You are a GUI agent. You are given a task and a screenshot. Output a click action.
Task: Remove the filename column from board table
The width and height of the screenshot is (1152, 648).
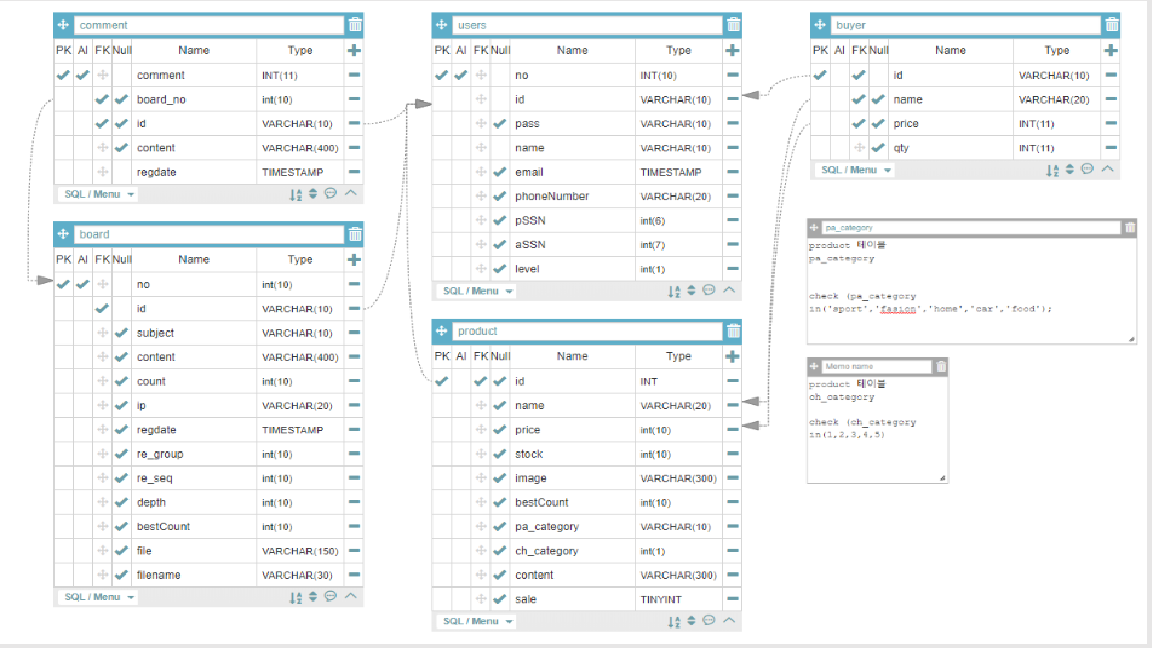[x=354, y=575]
